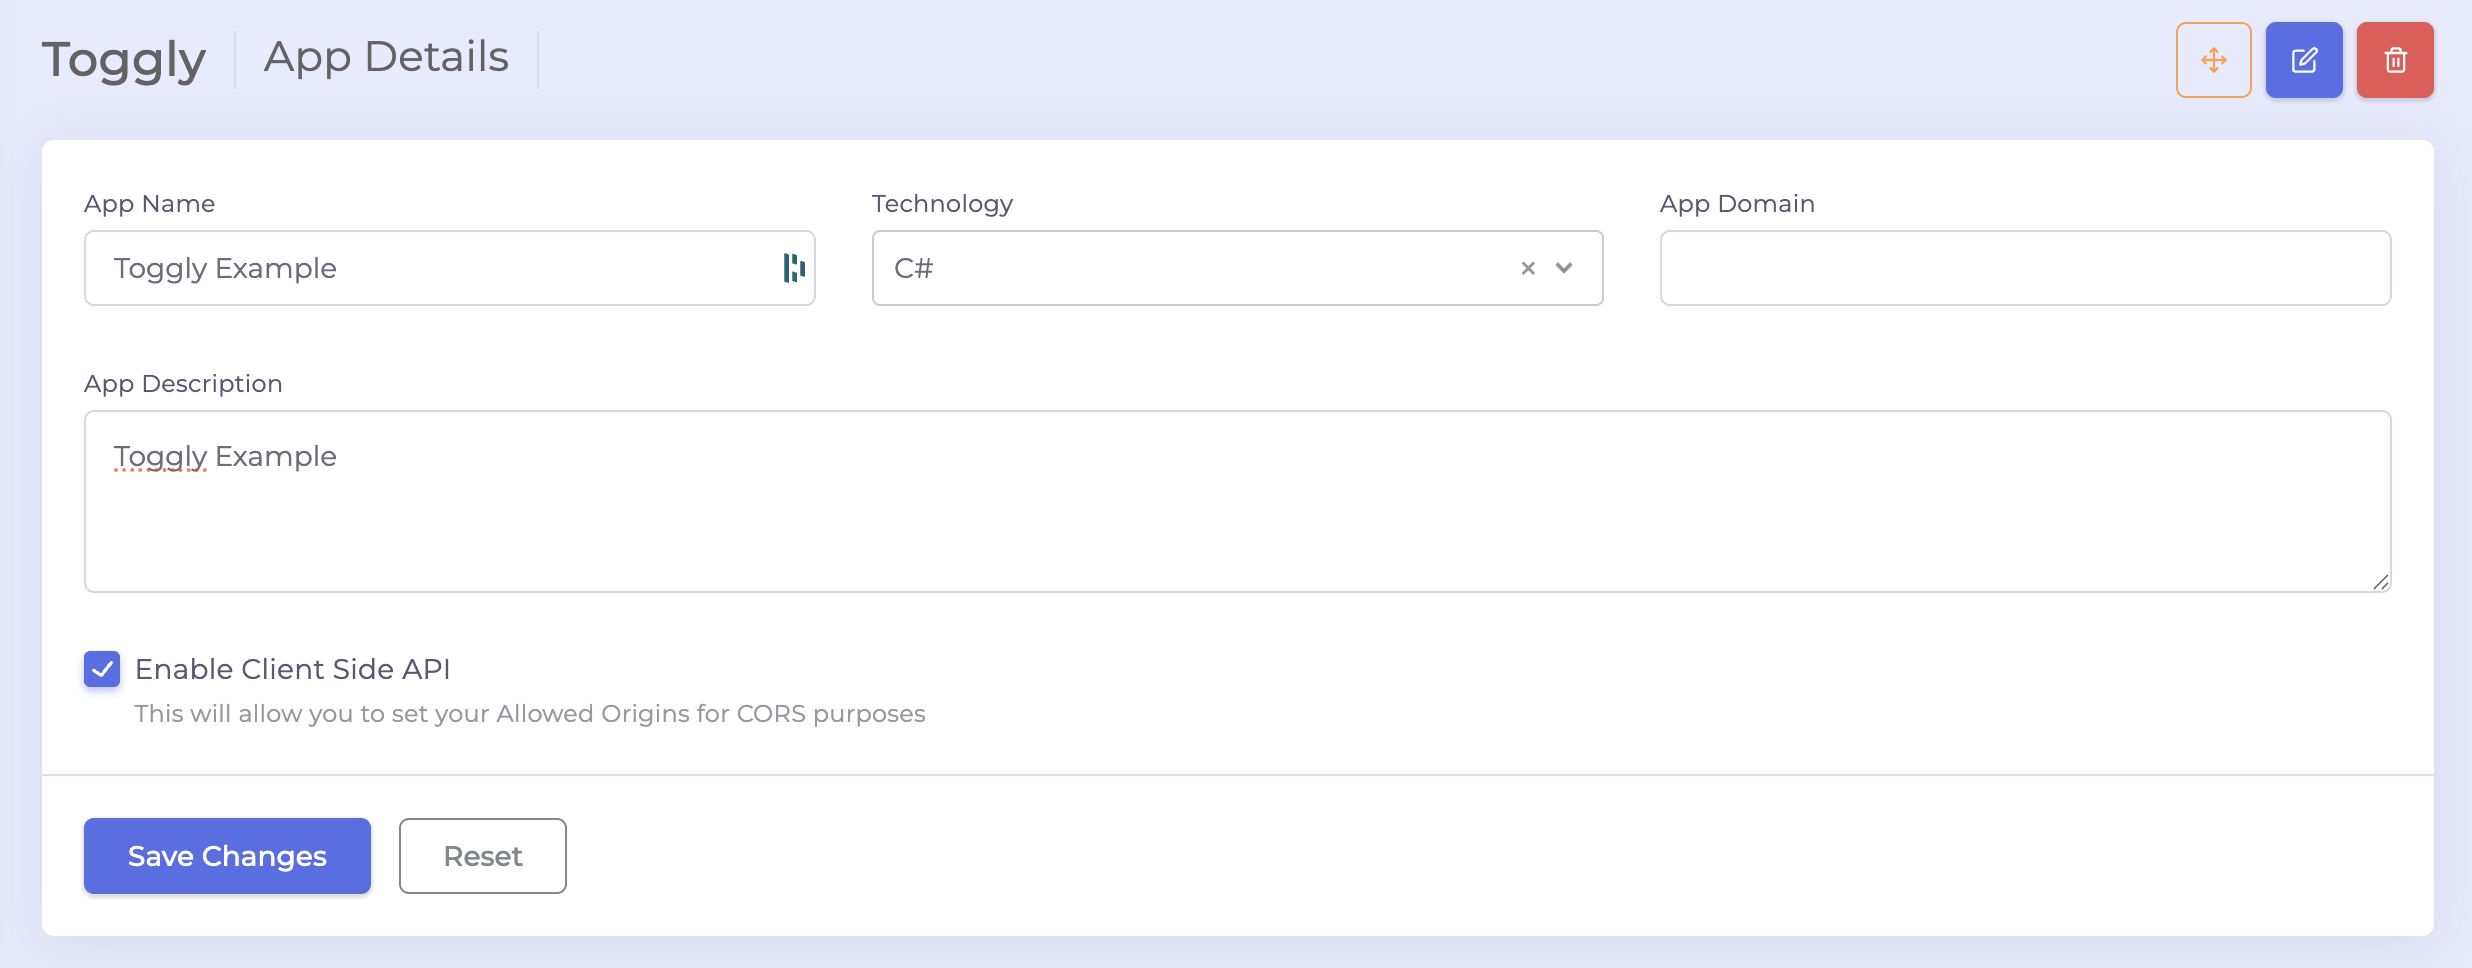
Task: Click the Technology label
Action: (942, 204)
